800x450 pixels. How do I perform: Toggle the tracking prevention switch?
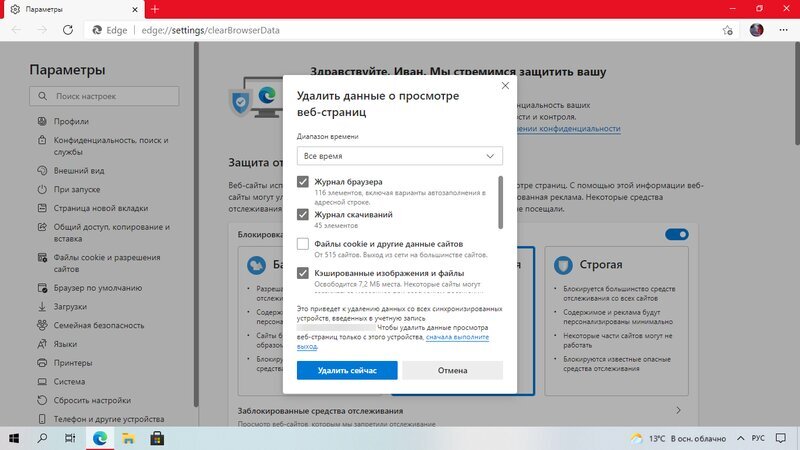pyautogui.click(x=677, y=234)
